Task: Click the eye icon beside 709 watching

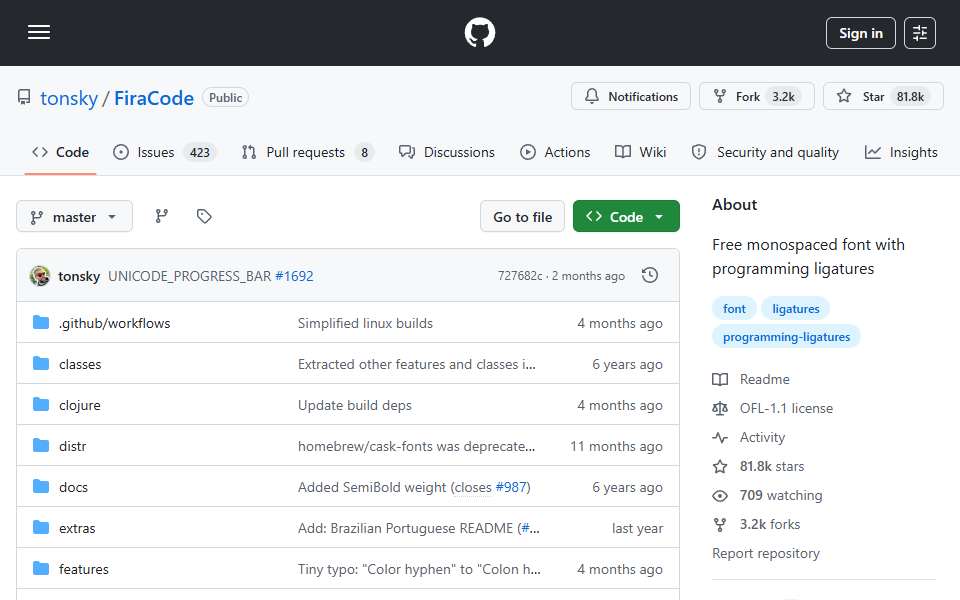Action: 720,495
